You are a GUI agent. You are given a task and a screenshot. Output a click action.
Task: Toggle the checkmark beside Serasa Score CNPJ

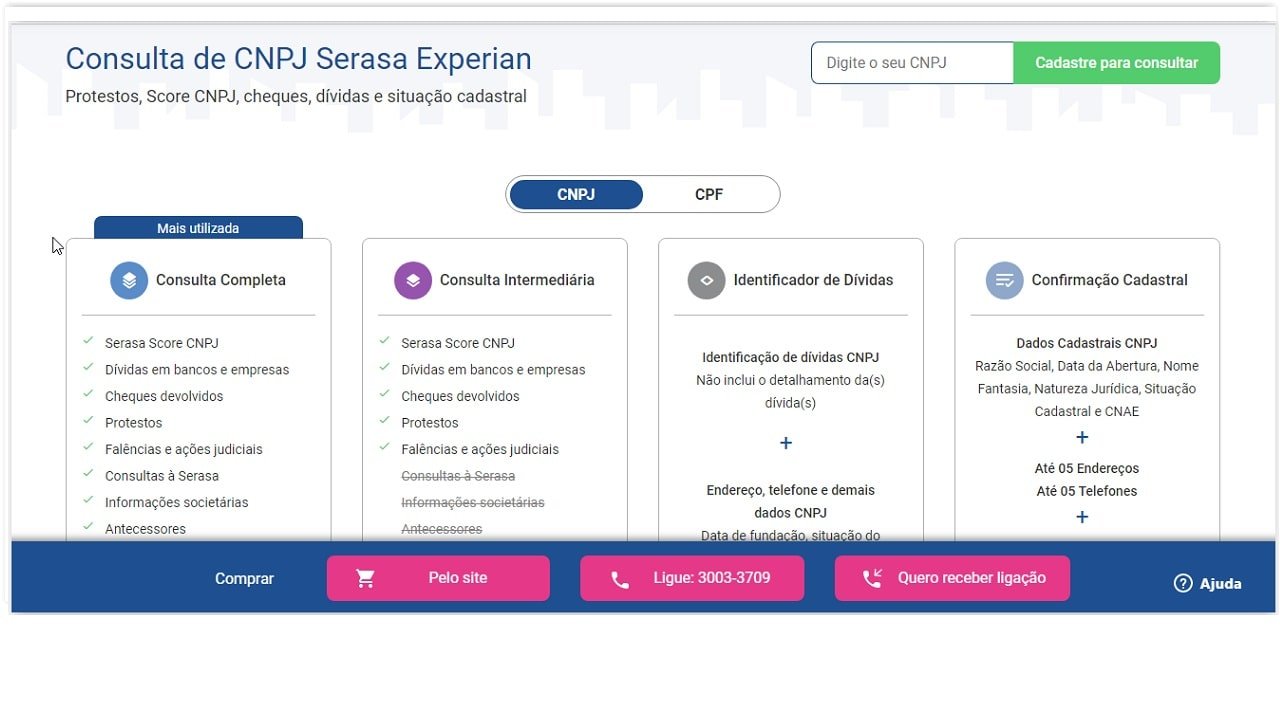click(x=88, y=342)
